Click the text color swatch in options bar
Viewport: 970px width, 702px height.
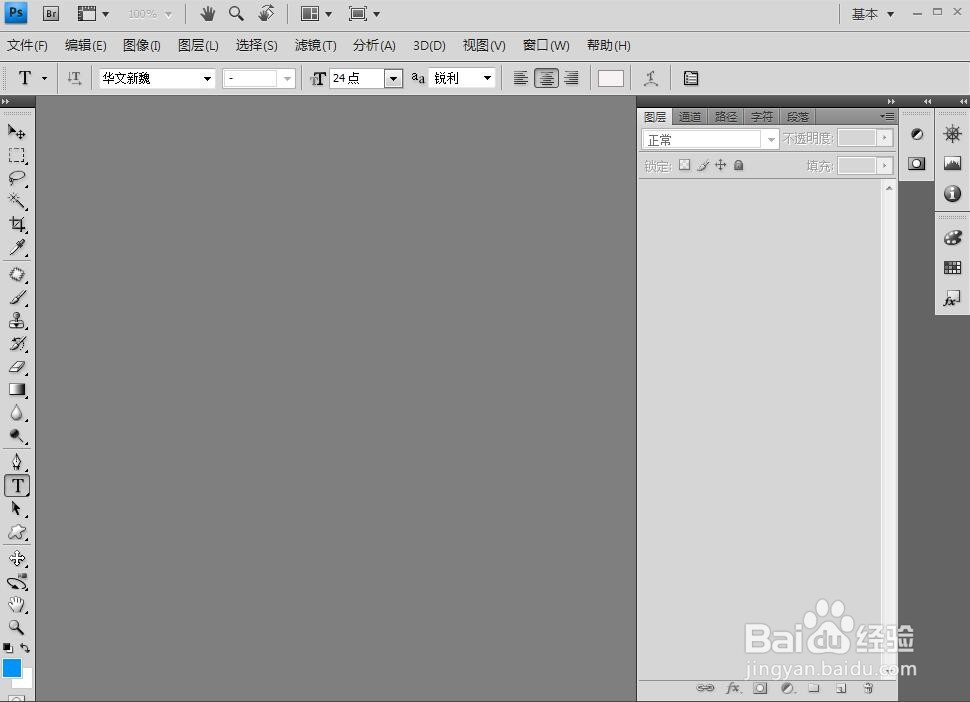[611, 78]
